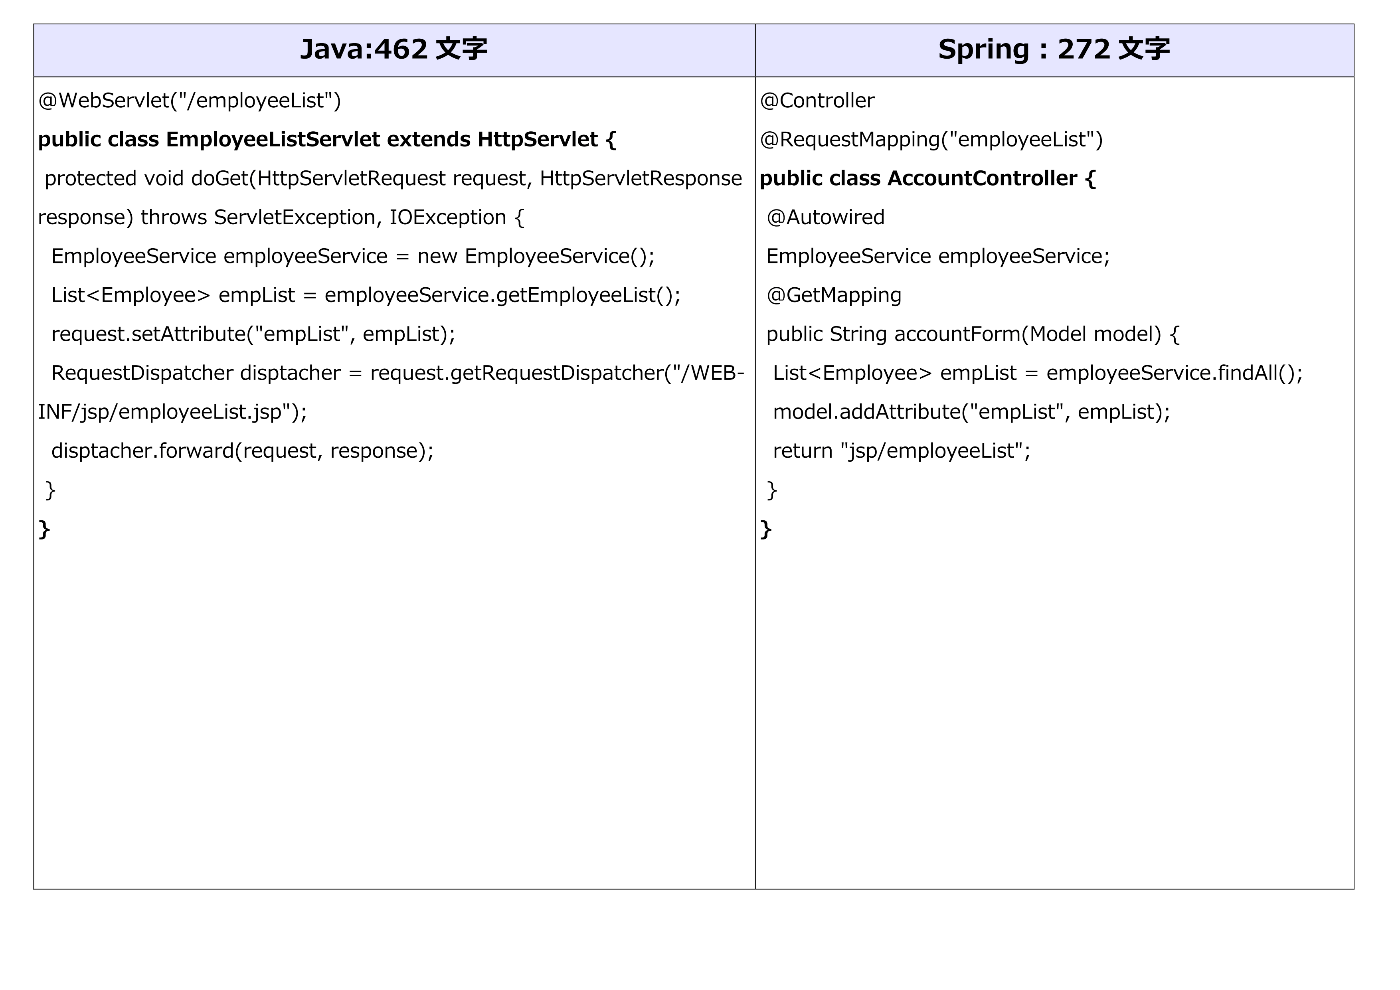Click the @WebServlet("/employeeList") line
This screenshot has width=1400, height=990.
190,101
